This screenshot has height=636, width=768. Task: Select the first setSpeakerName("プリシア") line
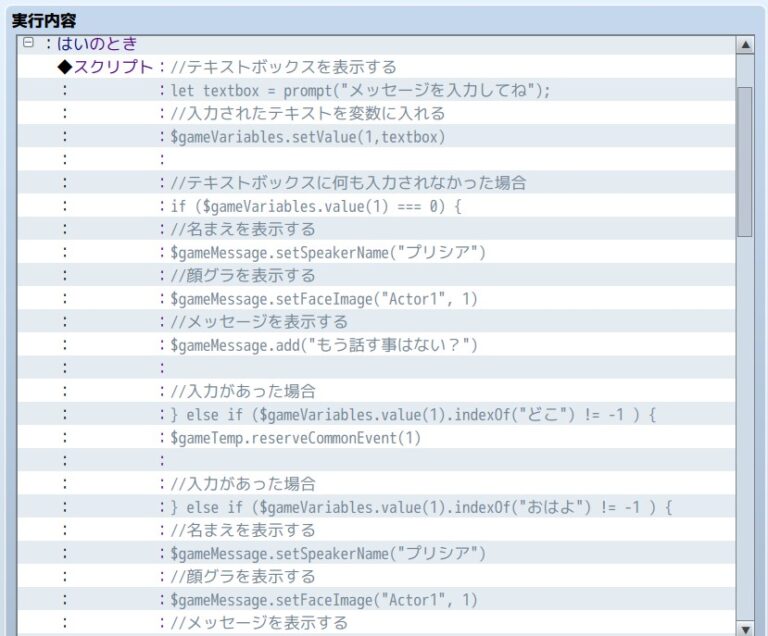click(328, 252)
